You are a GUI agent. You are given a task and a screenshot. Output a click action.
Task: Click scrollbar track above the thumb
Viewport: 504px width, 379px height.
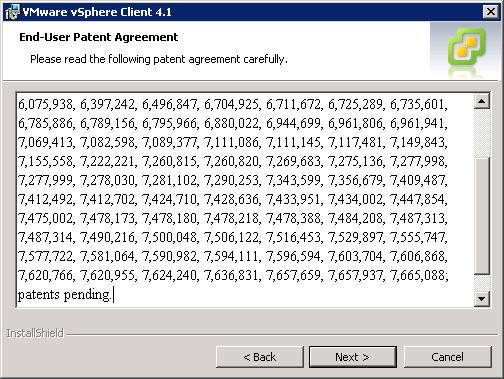(x=482, y=133)
